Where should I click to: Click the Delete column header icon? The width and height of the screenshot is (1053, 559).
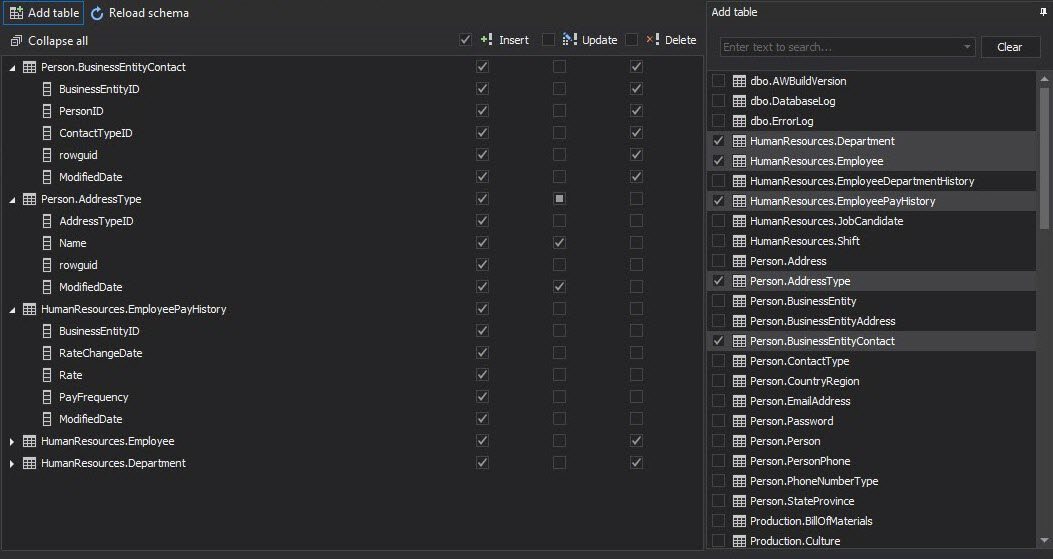click(653, 40)
